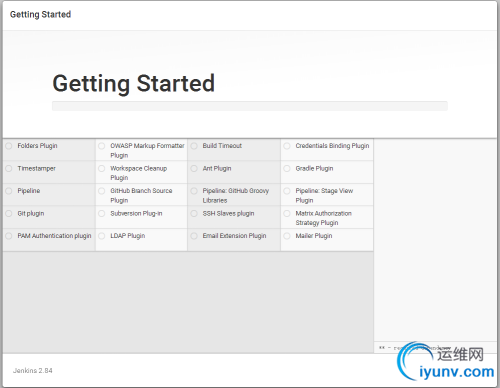
Task: Click the LDAP Plugin status circle
Action: [102, 236]
